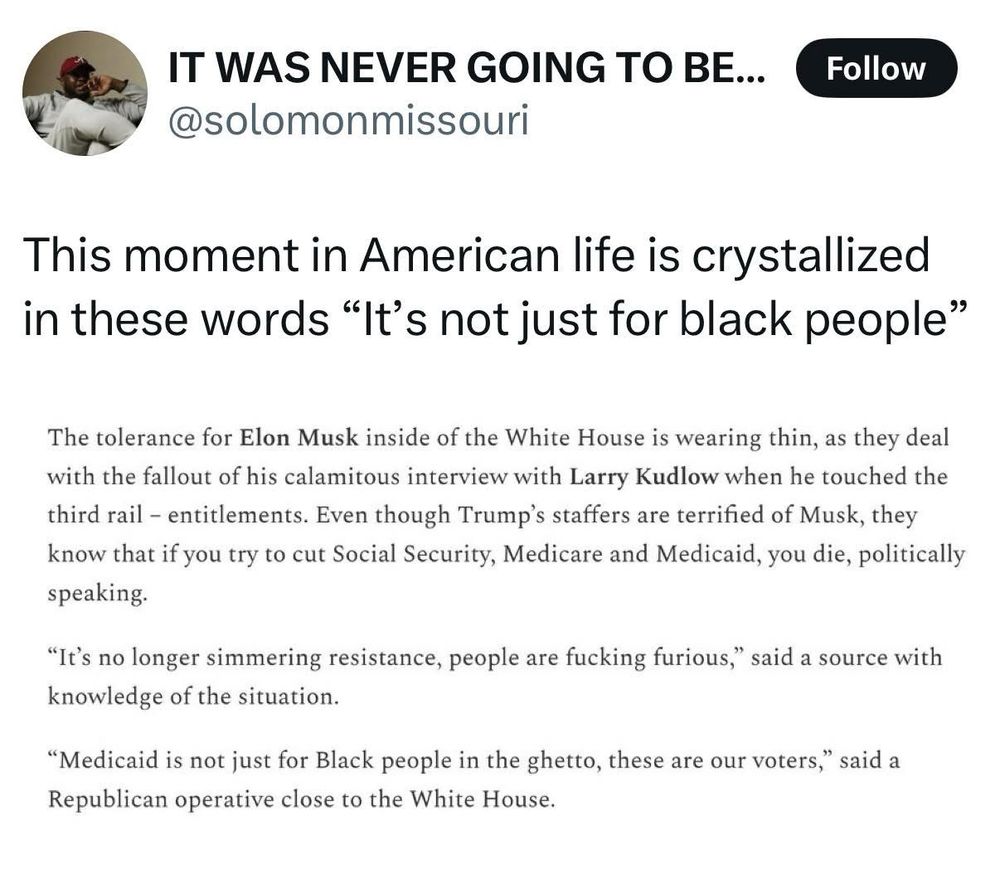Click the bold name Larry Kudlow
Image resolution: width=1000 pixels, height=879 pixels.
pos(644,477)
